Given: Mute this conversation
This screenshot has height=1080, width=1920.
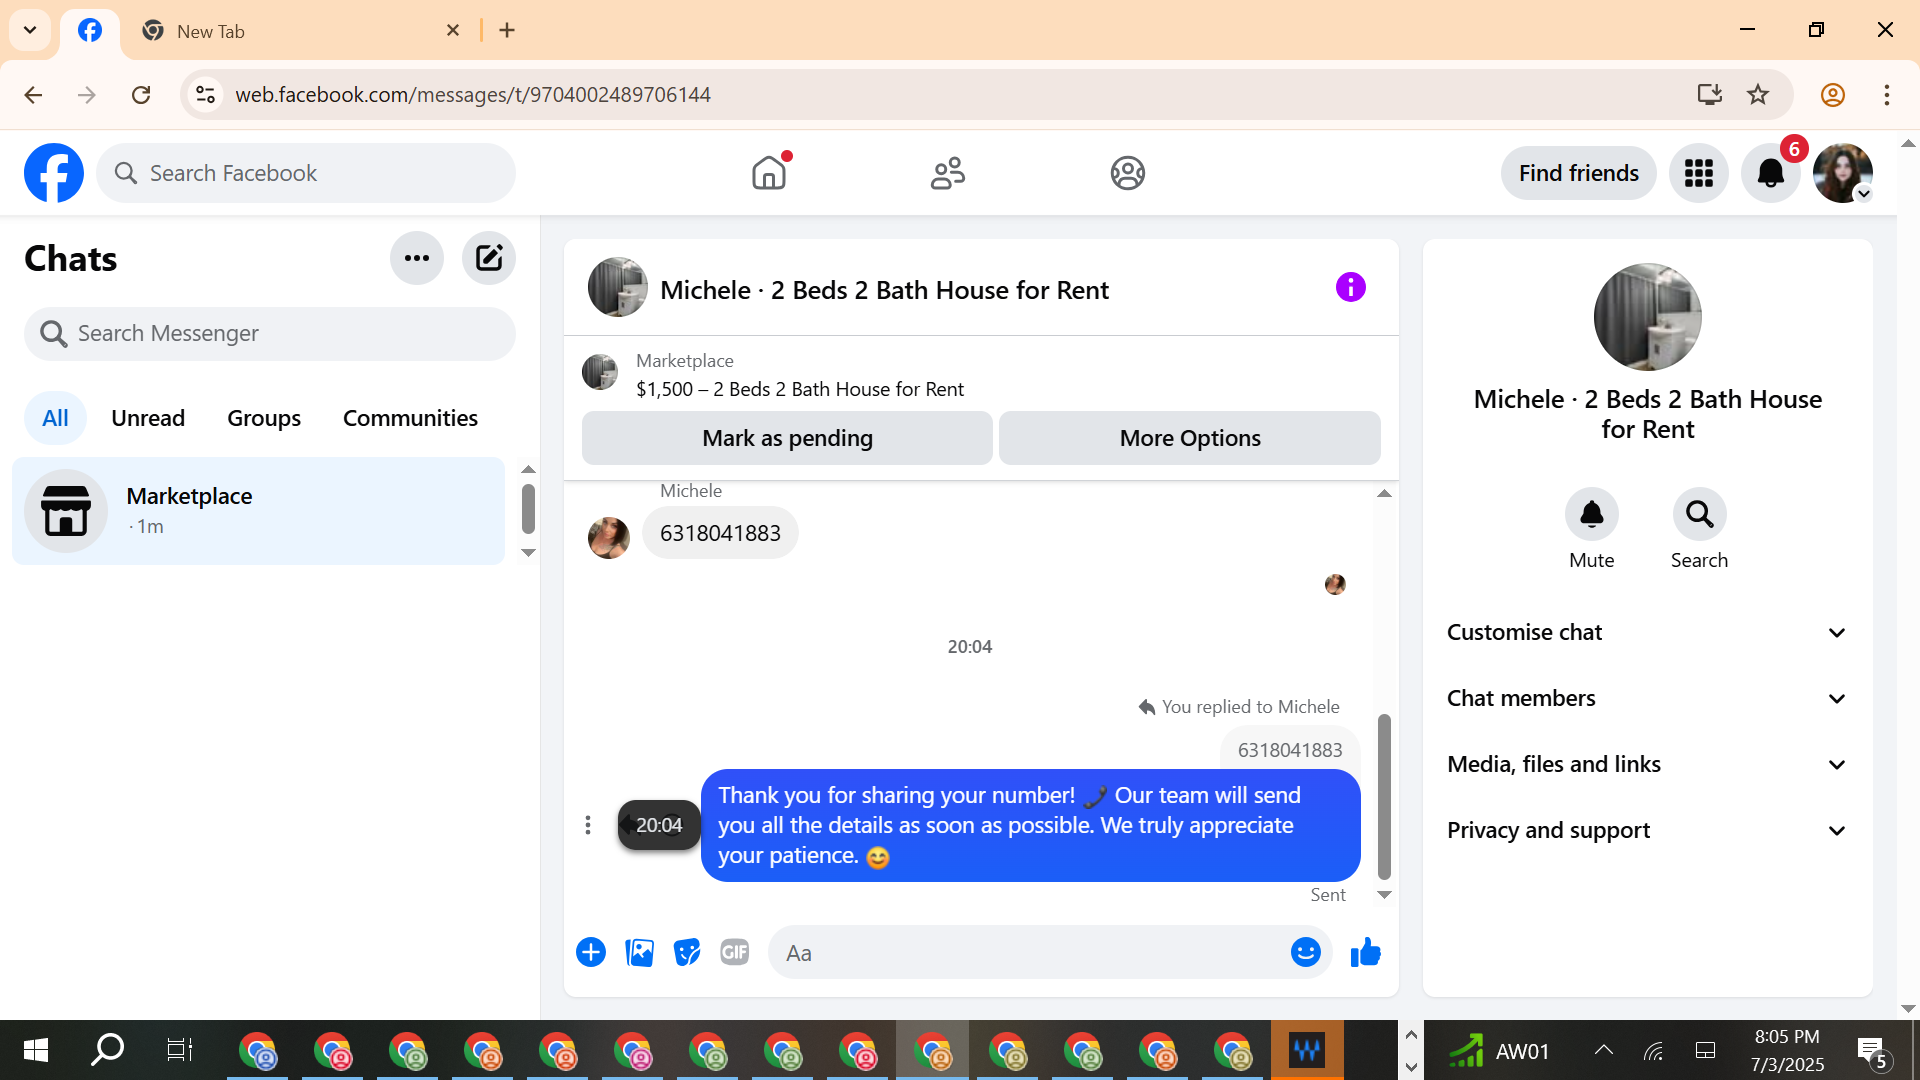Looking at the screenshot, I should tap(1591, 515).
